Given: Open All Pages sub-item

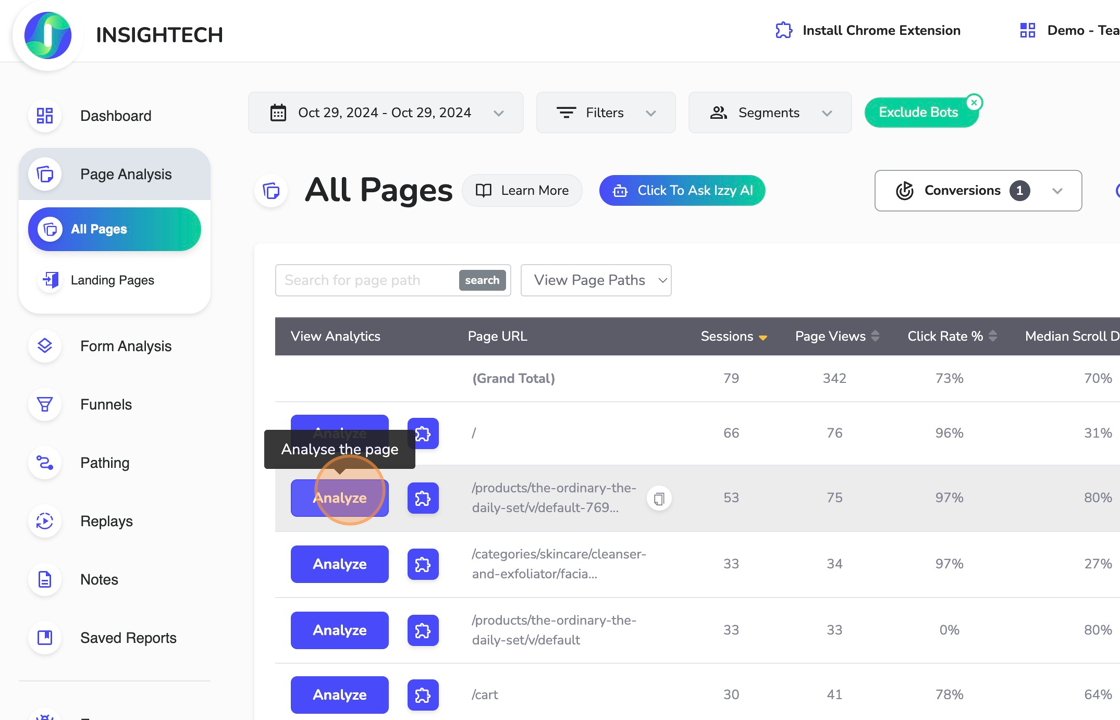Looking at the screenshot, I should click(114, 229).
